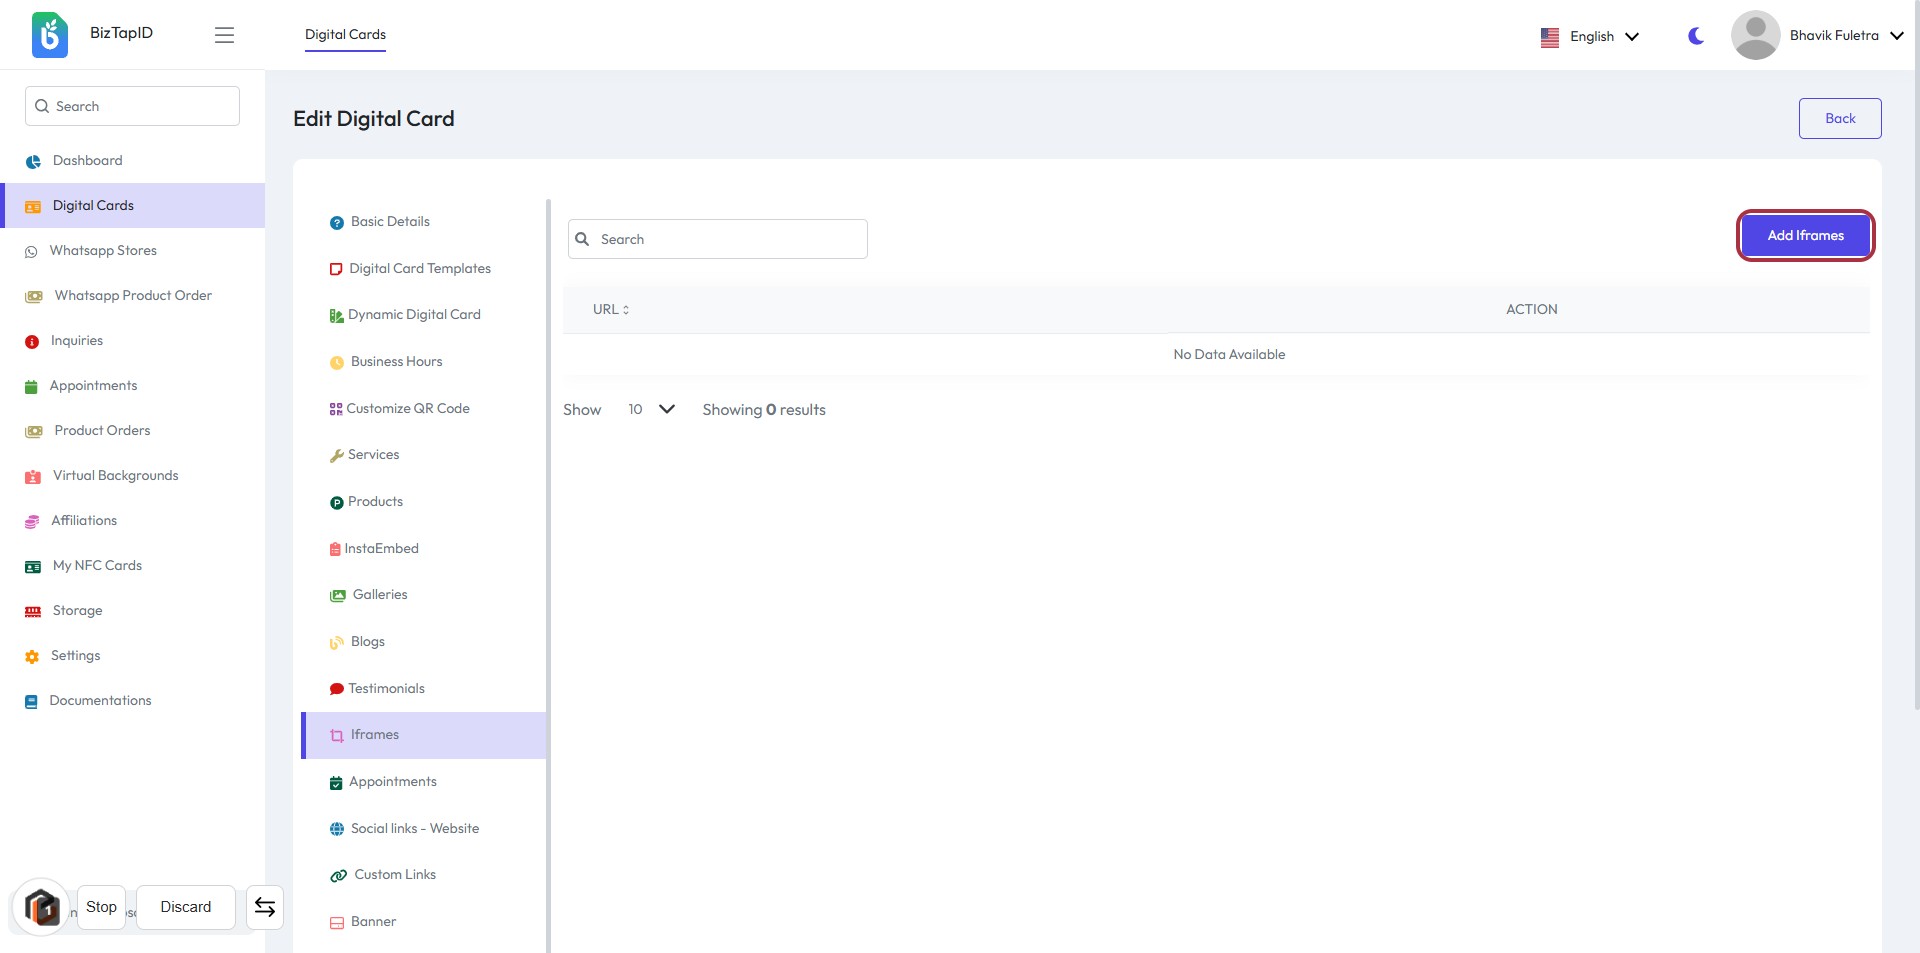The height and width of the screenshot is (953, 1920).
Task: Select Testimonials from the card menu
Action: pos(386,689)
